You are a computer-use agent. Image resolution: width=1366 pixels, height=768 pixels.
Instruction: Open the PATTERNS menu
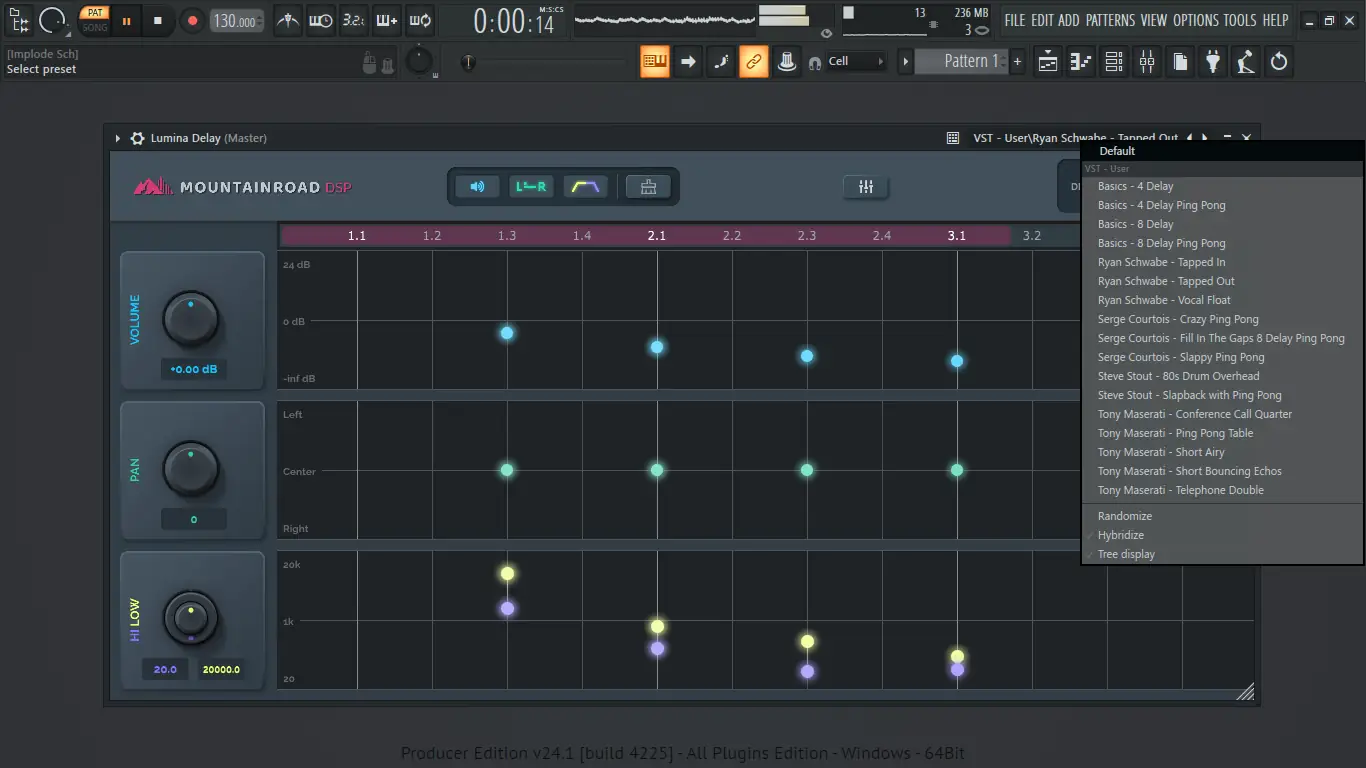pos(1110,20)
